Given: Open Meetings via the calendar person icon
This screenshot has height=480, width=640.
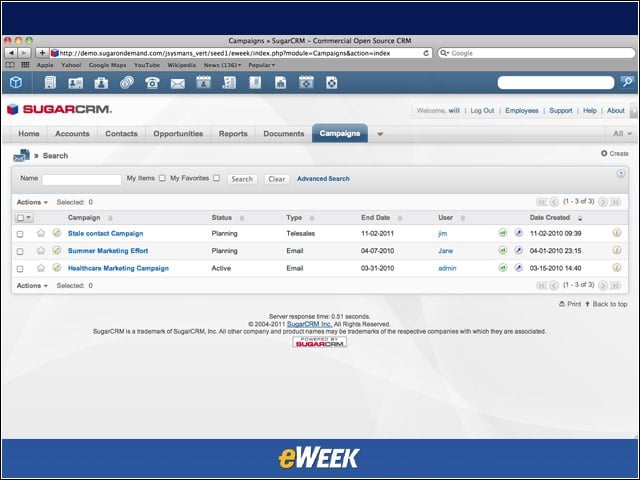Looking at the screenshot, I should click(x=203, y=82).
